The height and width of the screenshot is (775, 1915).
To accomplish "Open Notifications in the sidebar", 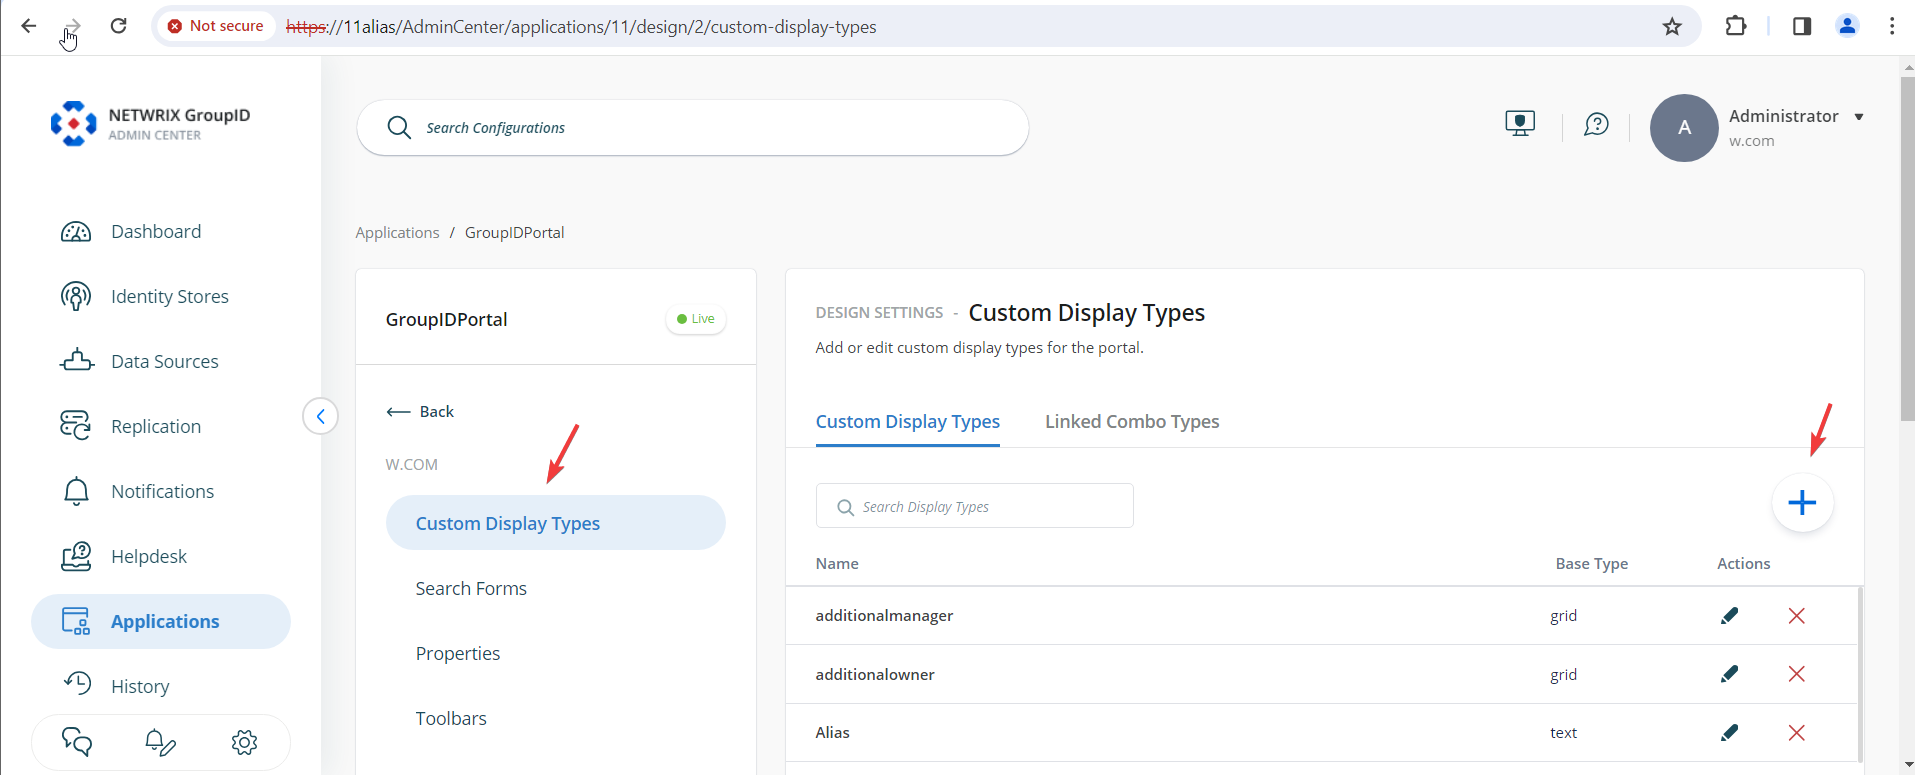I will [x=138, y=492].
